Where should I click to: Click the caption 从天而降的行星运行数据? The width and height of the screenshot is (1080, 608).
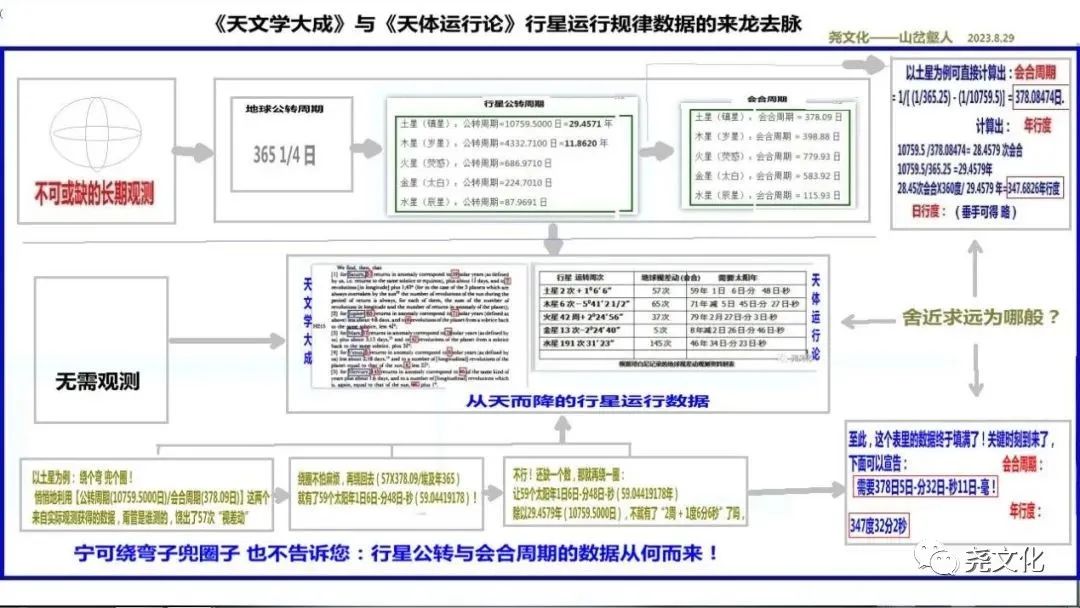[588, 401]
